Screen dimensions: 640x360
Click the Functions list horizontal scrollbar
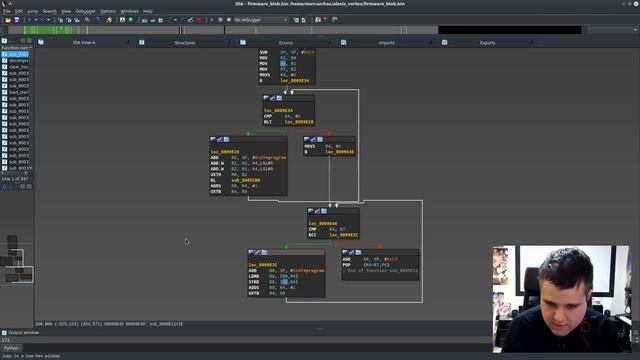pyautogui.click(x=14, y=173)
